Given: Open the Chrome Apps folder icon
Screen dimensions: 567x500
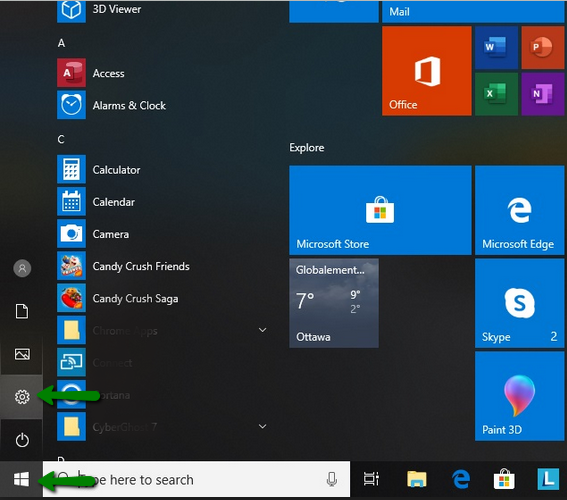Looking at the screenshot, I should point(71,330).
